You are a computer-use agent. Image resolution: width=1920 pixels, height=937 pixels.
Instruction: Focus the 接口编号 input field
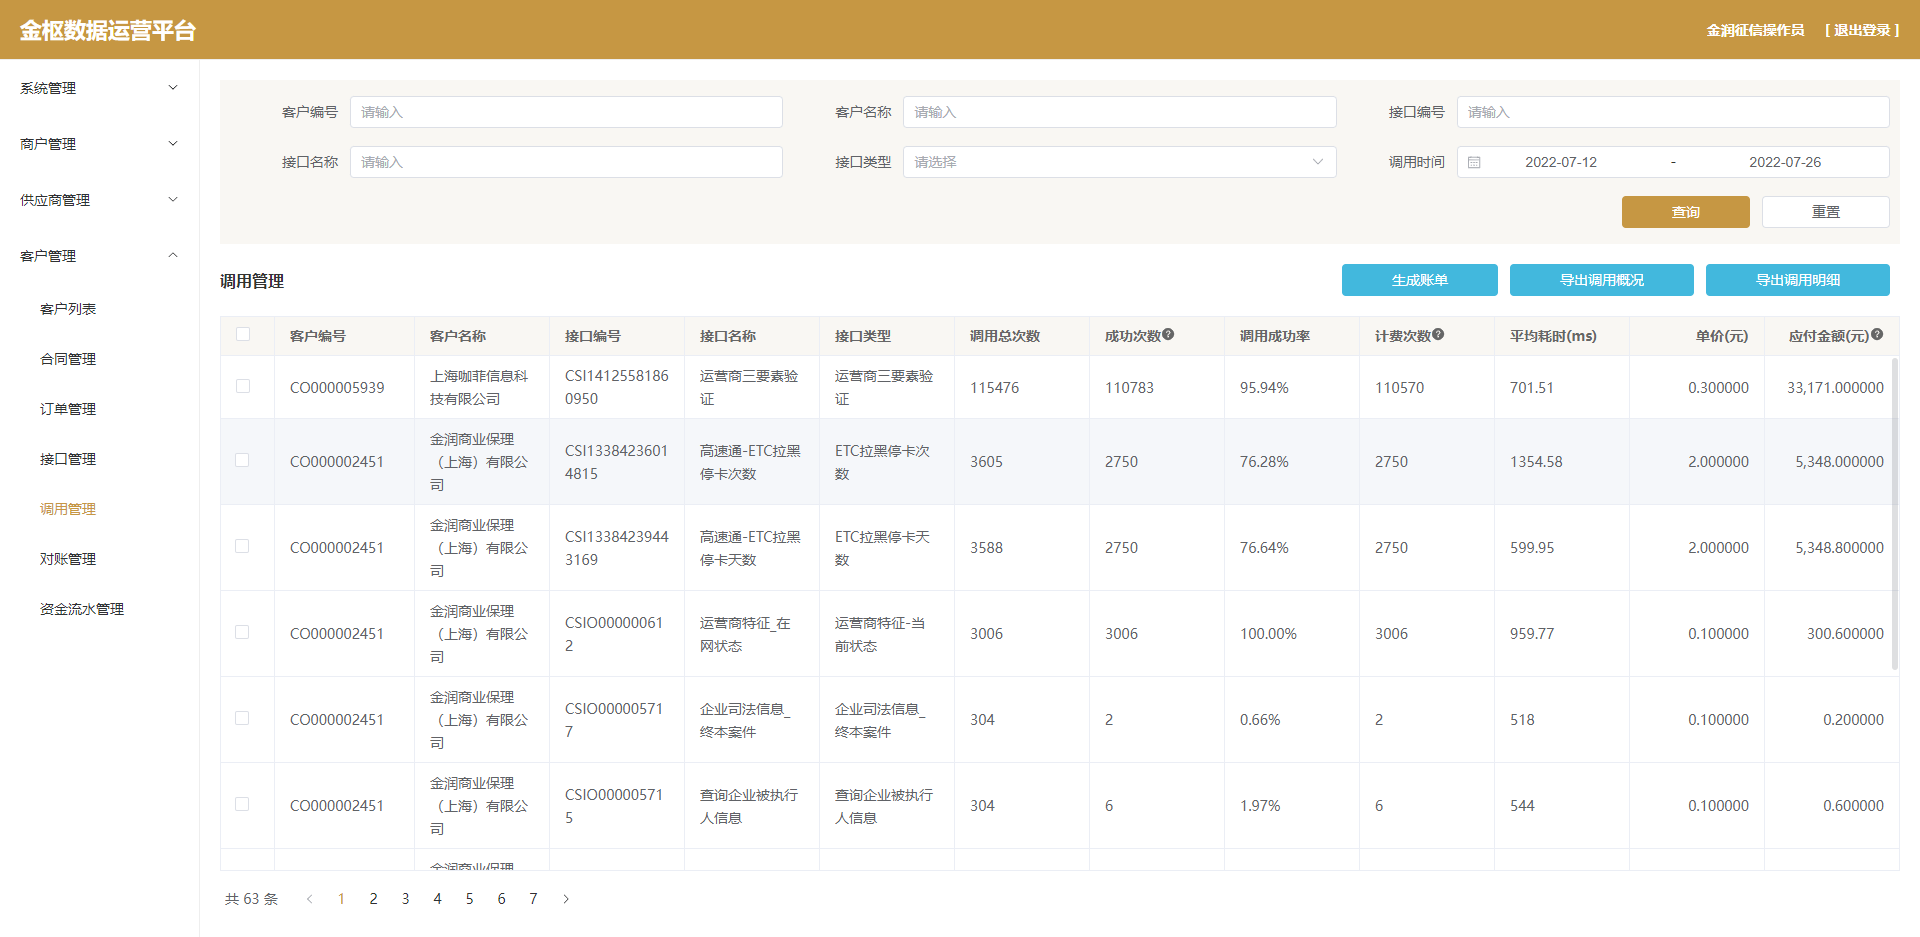pyautogui.click(x=1673, y=112)
